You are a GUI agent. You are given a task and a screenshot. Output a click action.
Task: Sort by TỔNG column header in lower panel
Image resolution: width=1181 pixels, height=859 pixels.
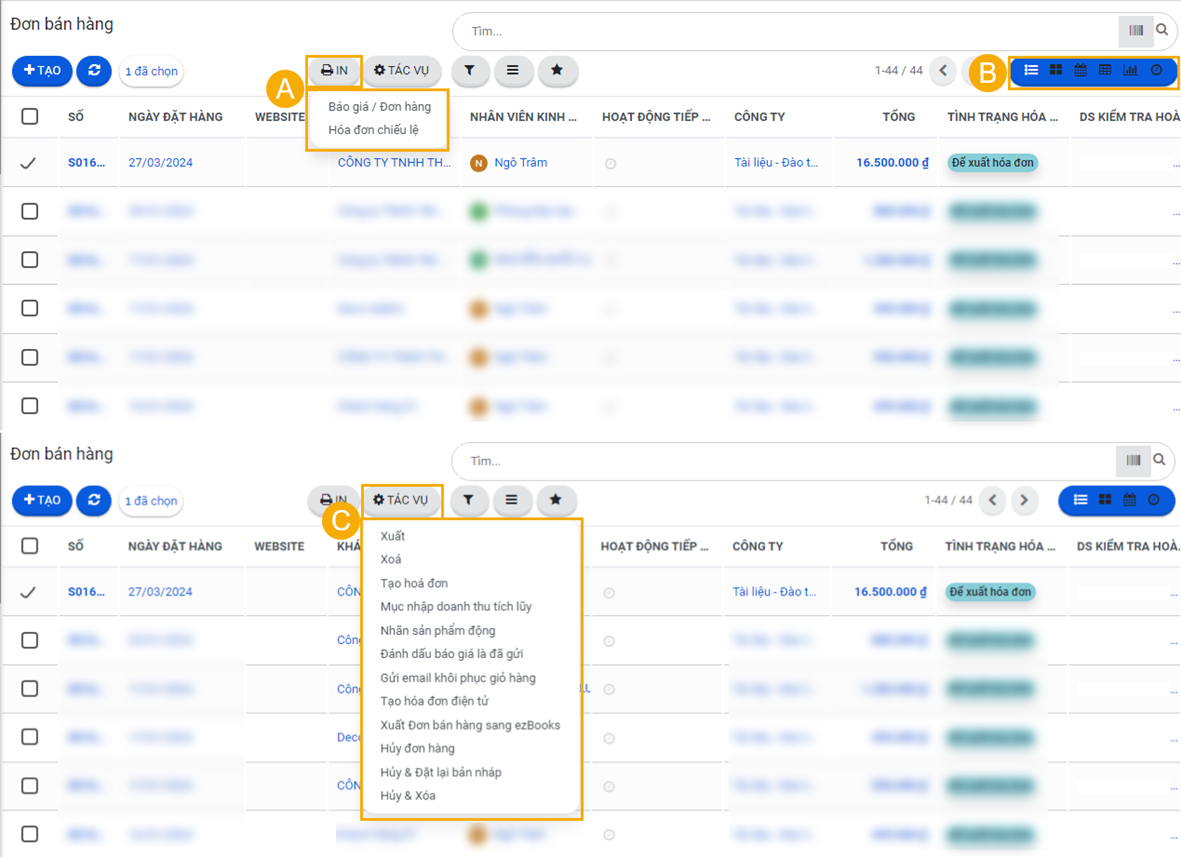896,546
